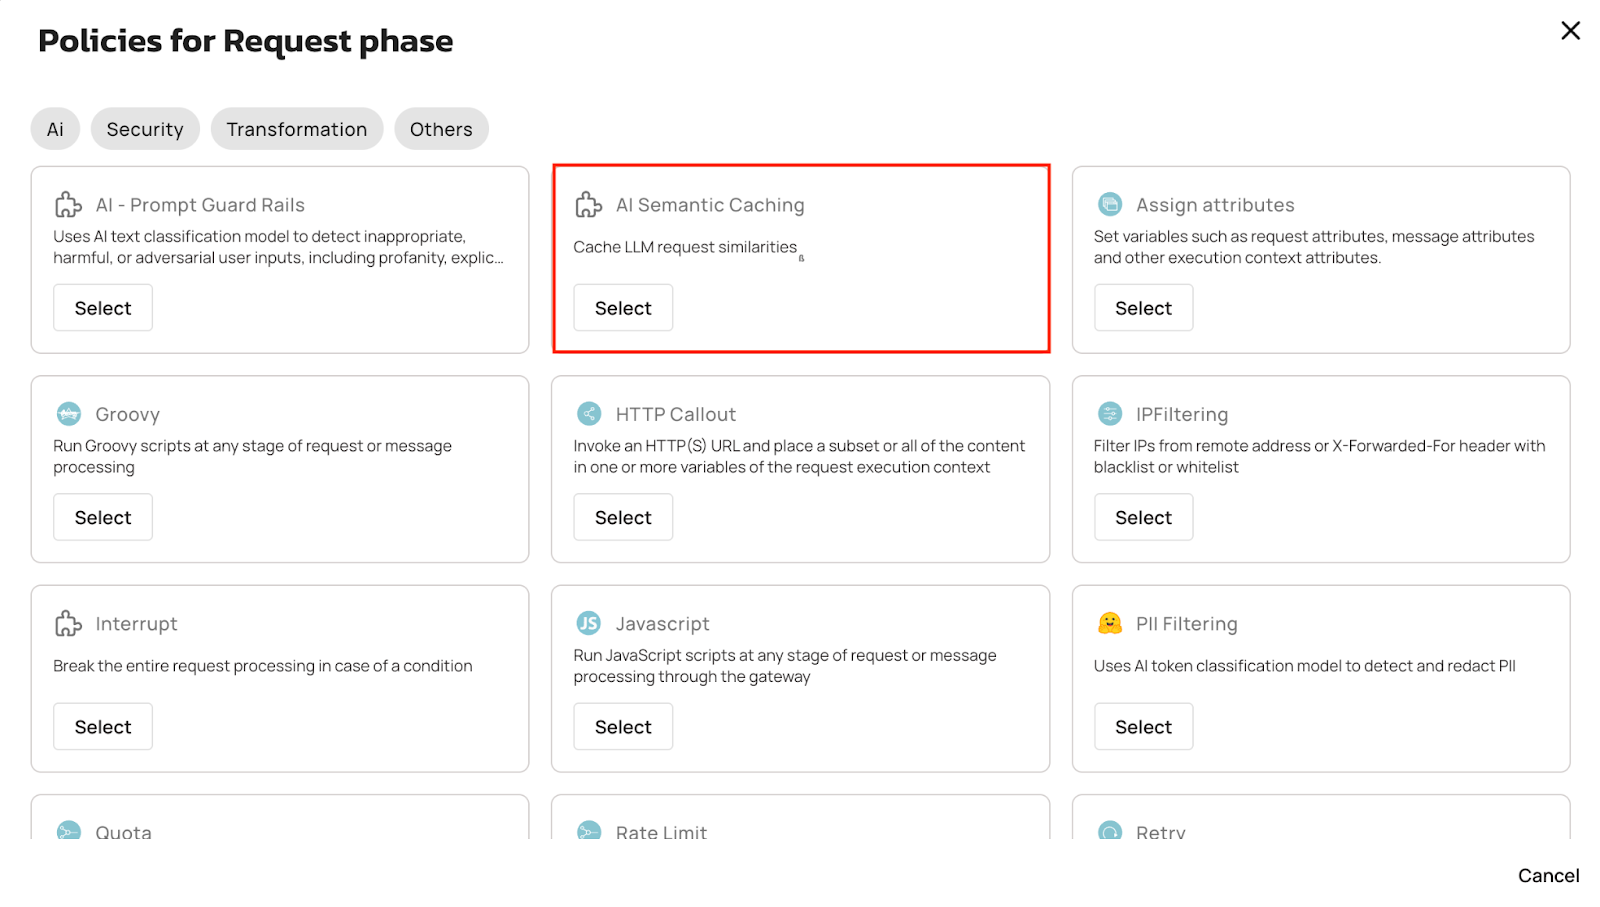Click the HTTP Callout share icon

pos(589,414)
